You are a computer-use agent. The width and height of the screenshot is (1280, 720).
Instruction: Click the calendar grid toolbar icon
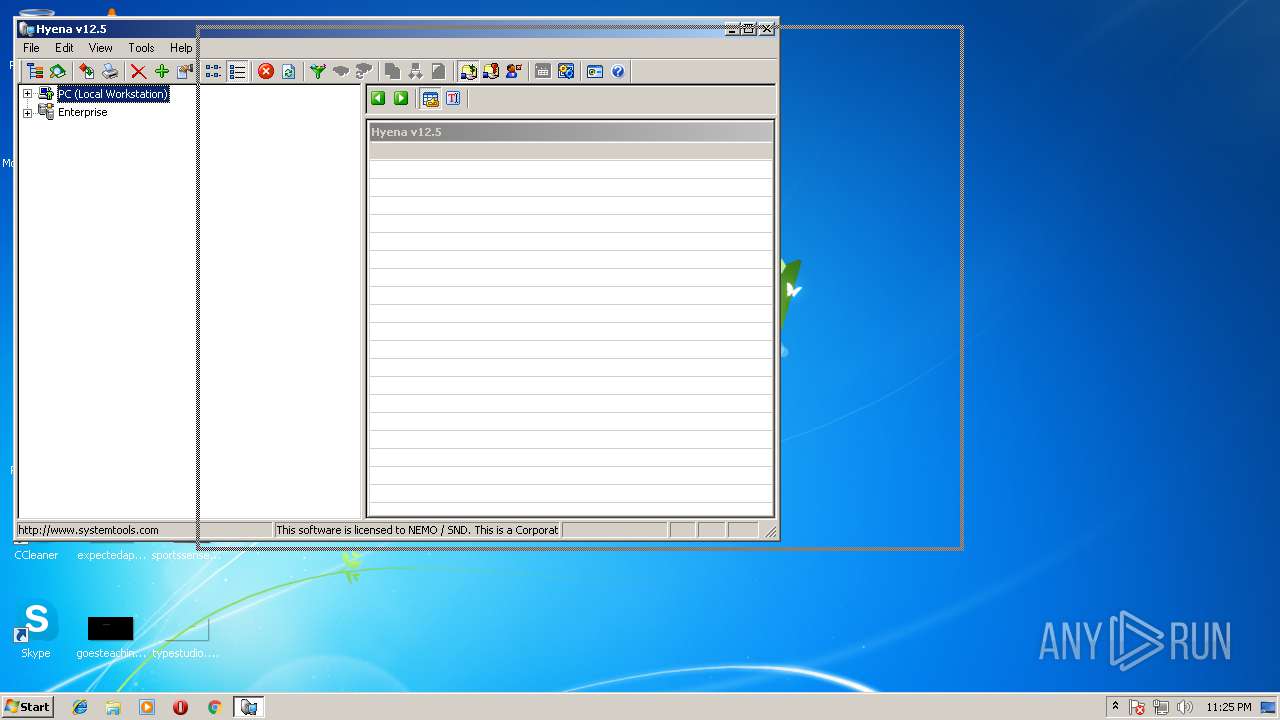point(543,71)
